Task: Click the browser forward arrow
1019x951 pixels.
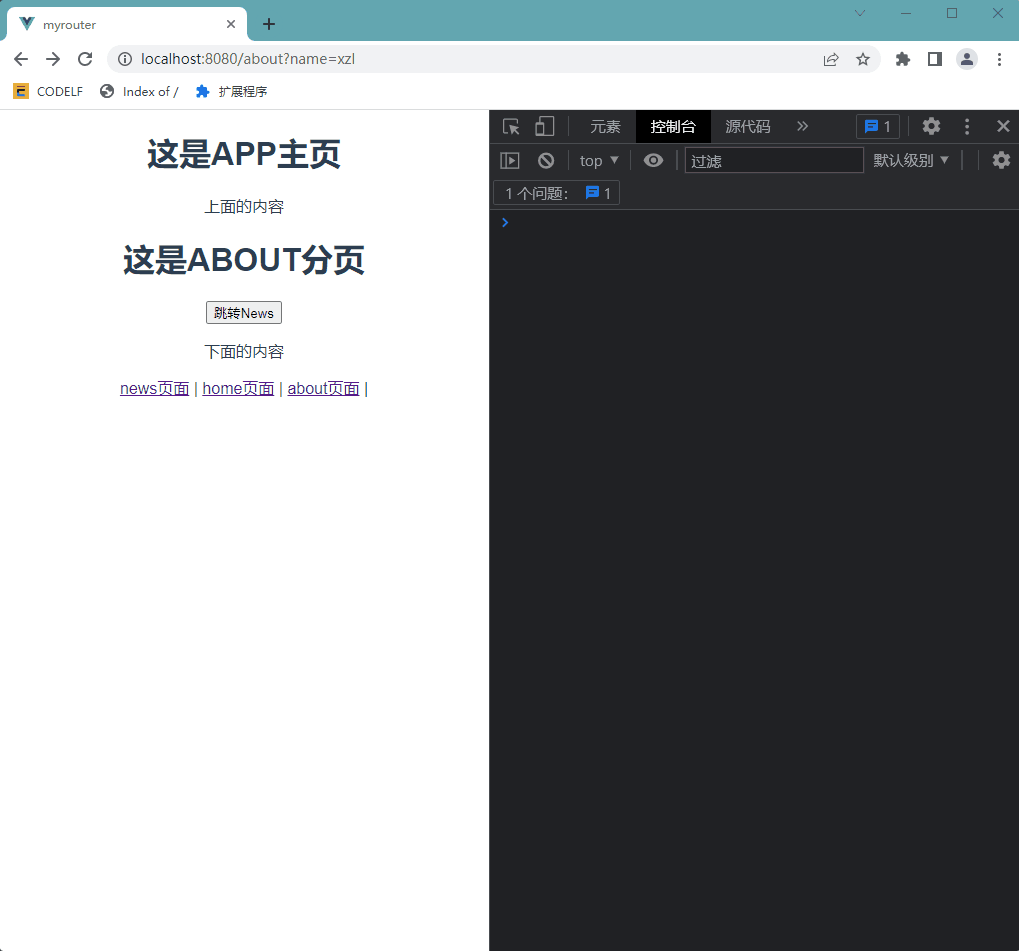Action: point(53,59)
